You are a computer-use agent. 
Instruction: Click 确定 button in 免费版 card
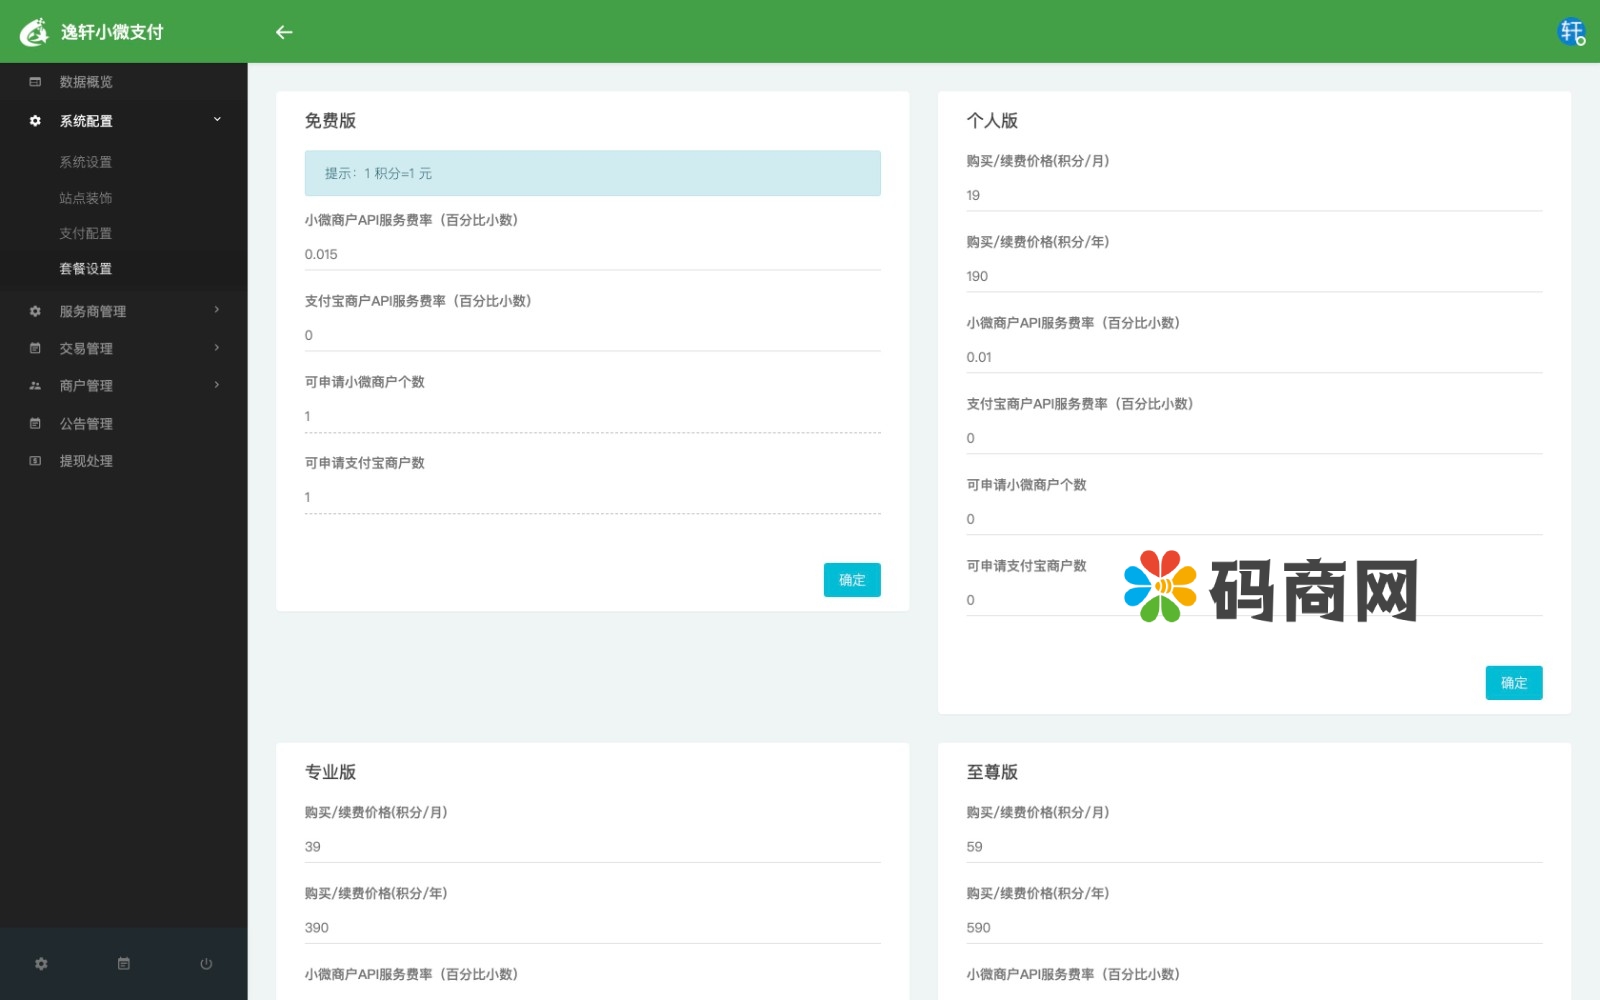[851, 580]
